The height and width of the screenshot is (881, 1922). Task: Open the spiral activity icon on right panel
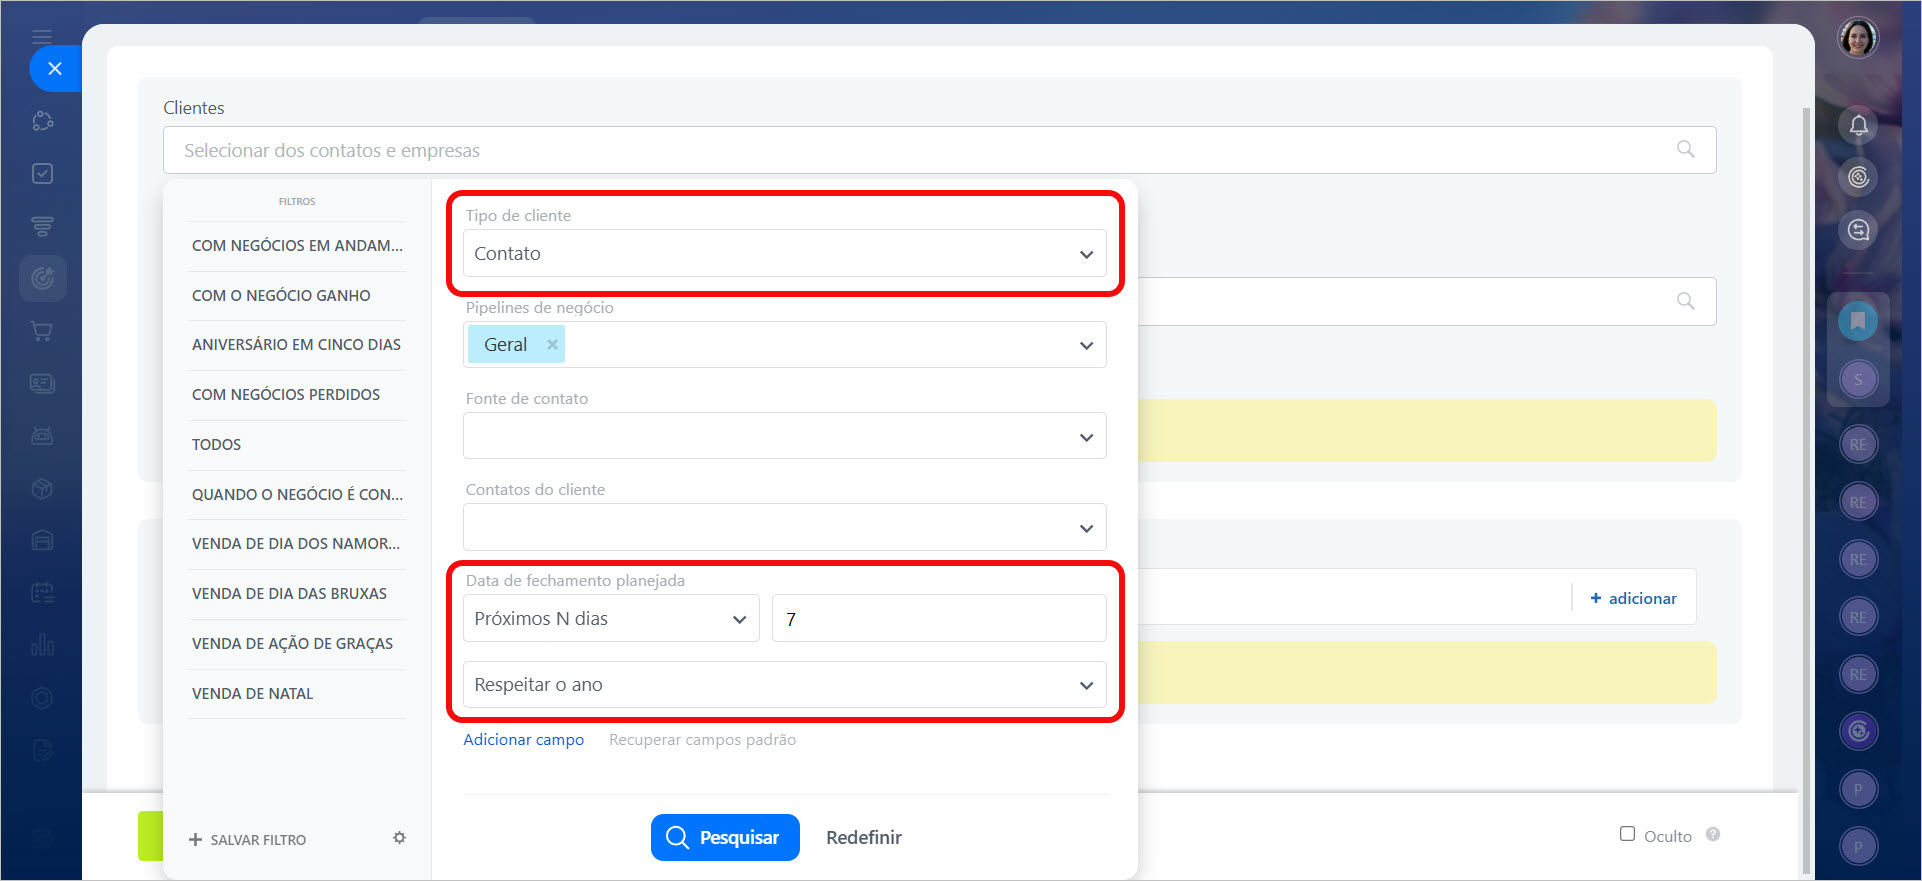pos(1858,177)
